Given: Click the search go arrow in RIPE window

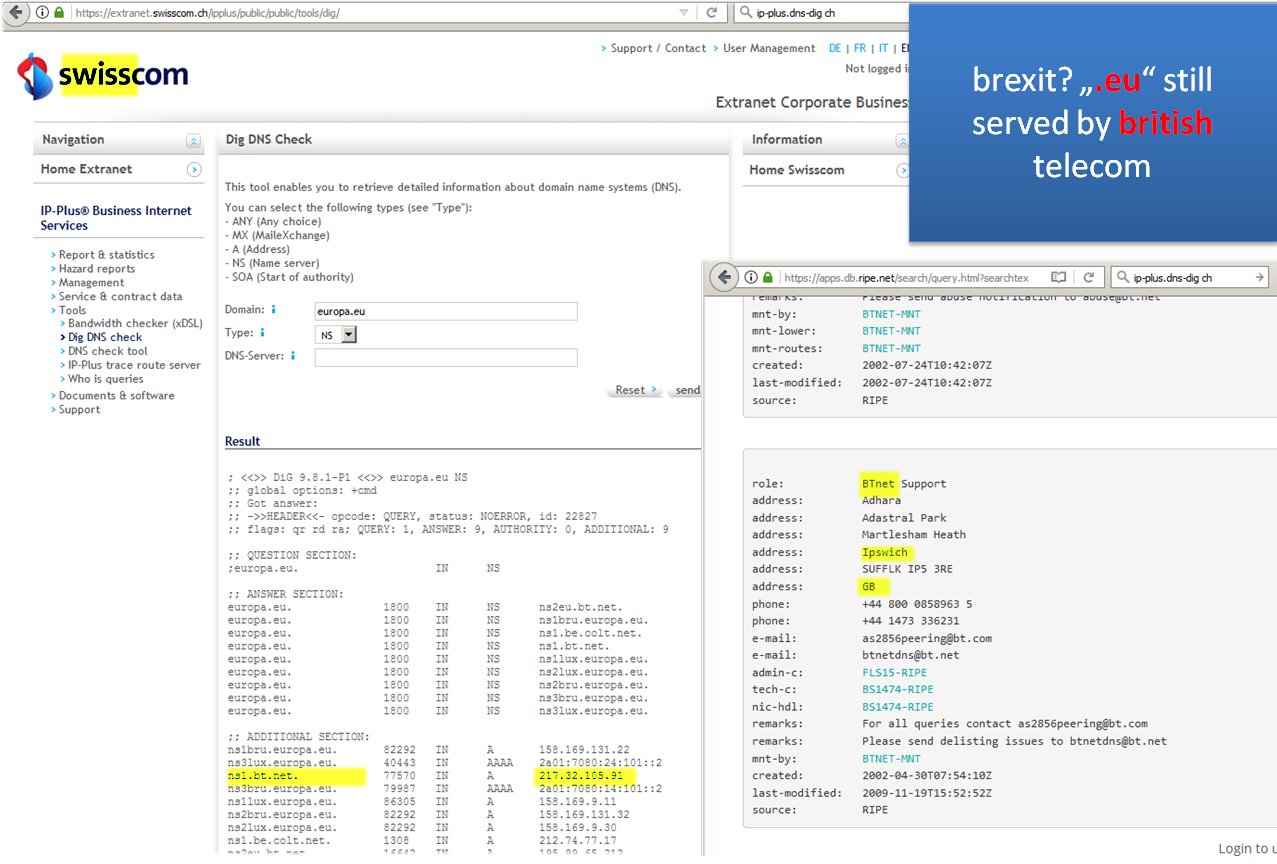Looking at the screenshot, I should (1260, 277).
